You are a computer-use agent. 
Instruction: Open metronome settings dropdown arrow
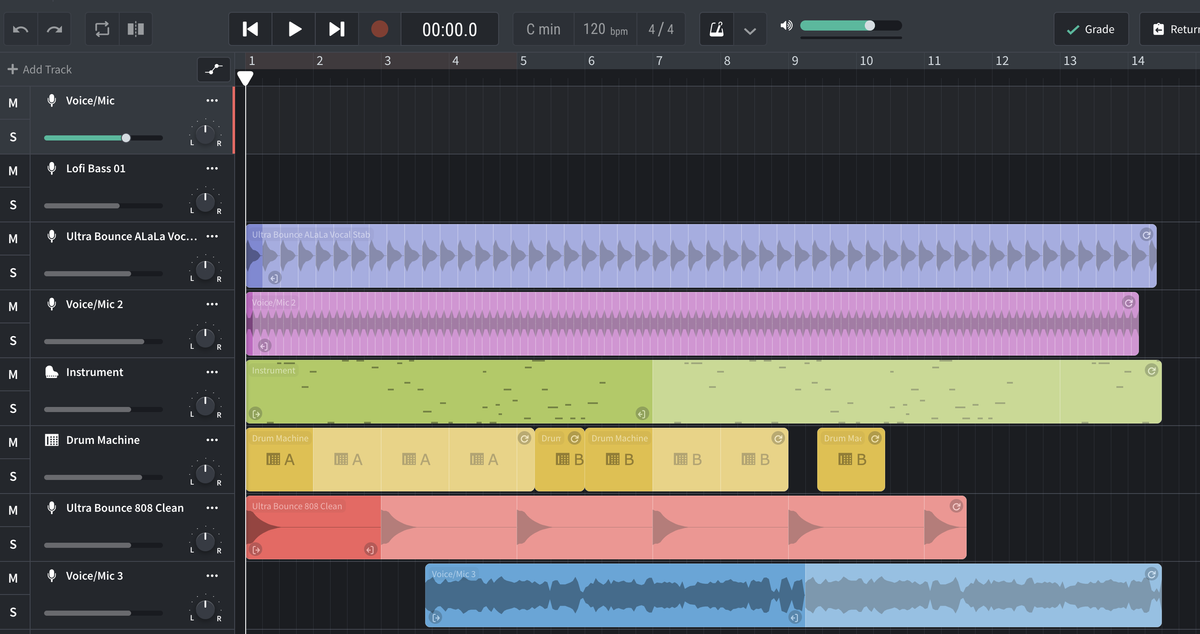[x=750, y=29]
